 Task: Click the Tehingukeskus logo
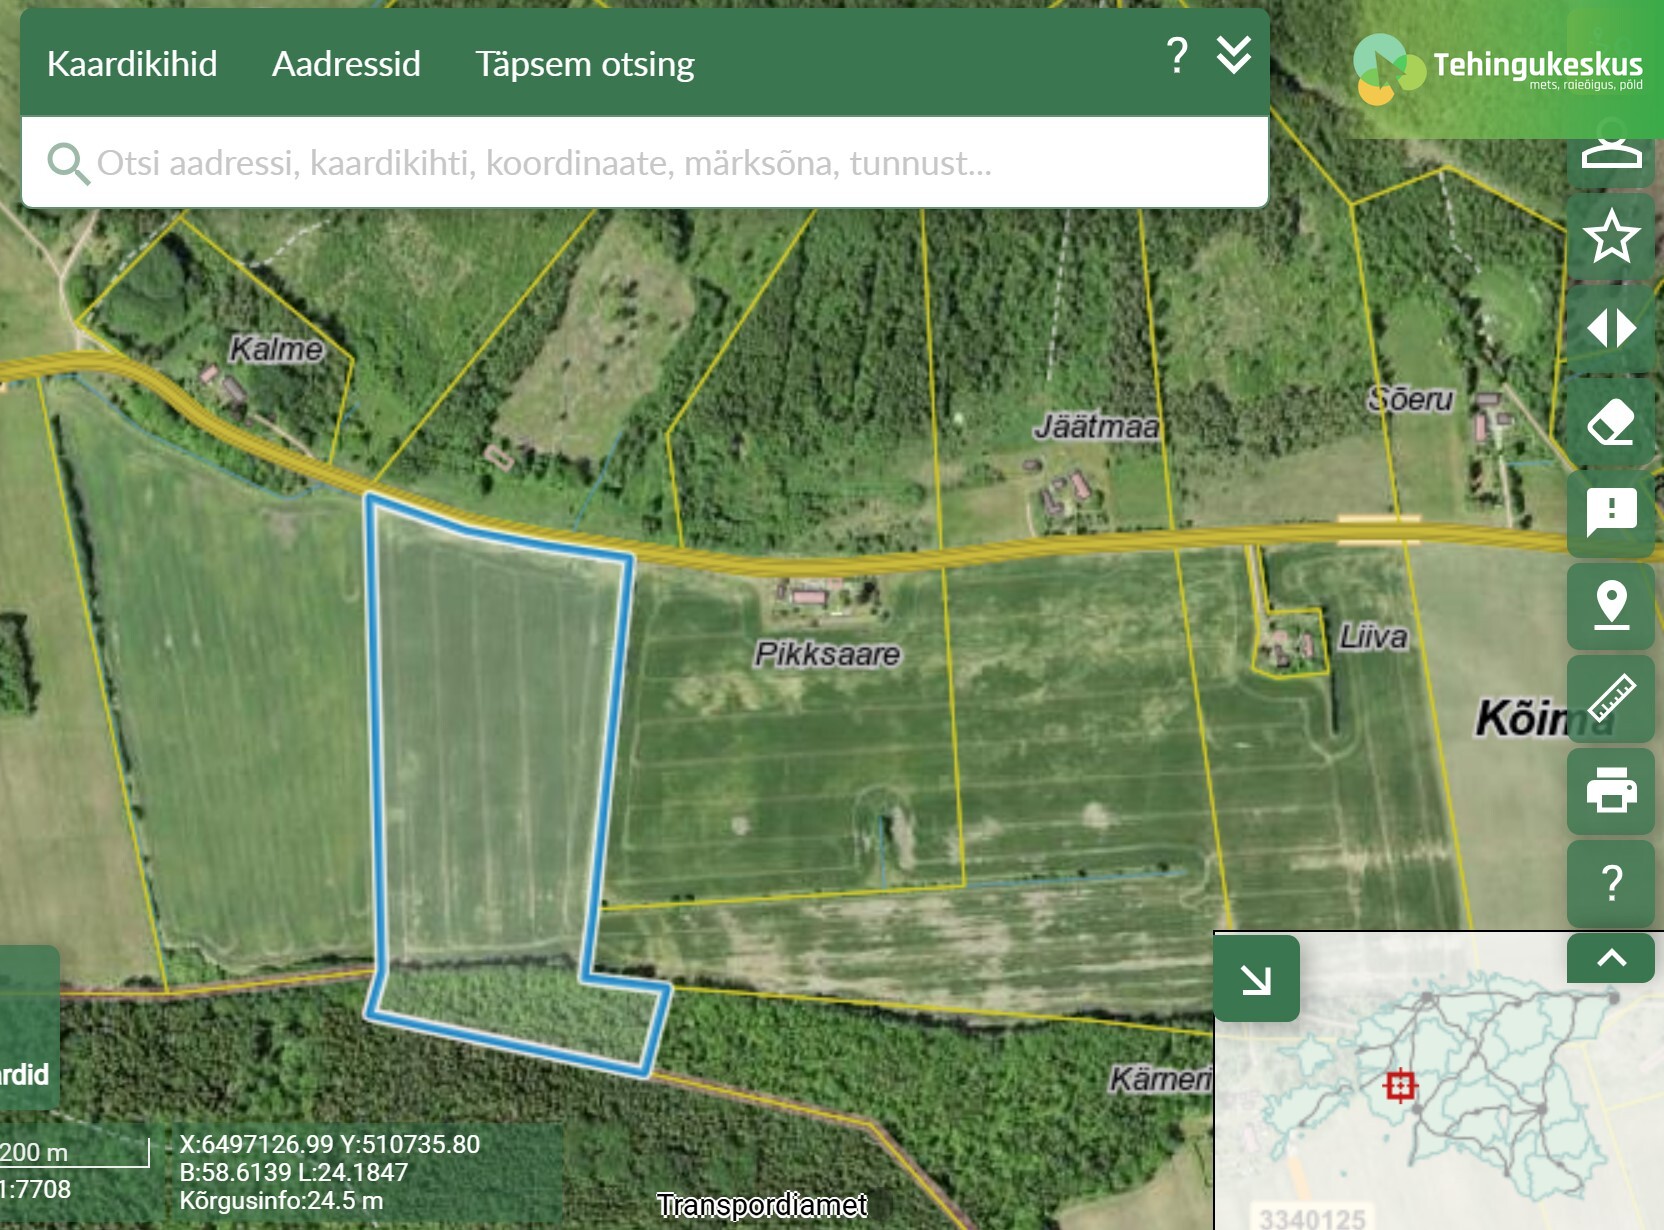click(x=1497, y=68)
